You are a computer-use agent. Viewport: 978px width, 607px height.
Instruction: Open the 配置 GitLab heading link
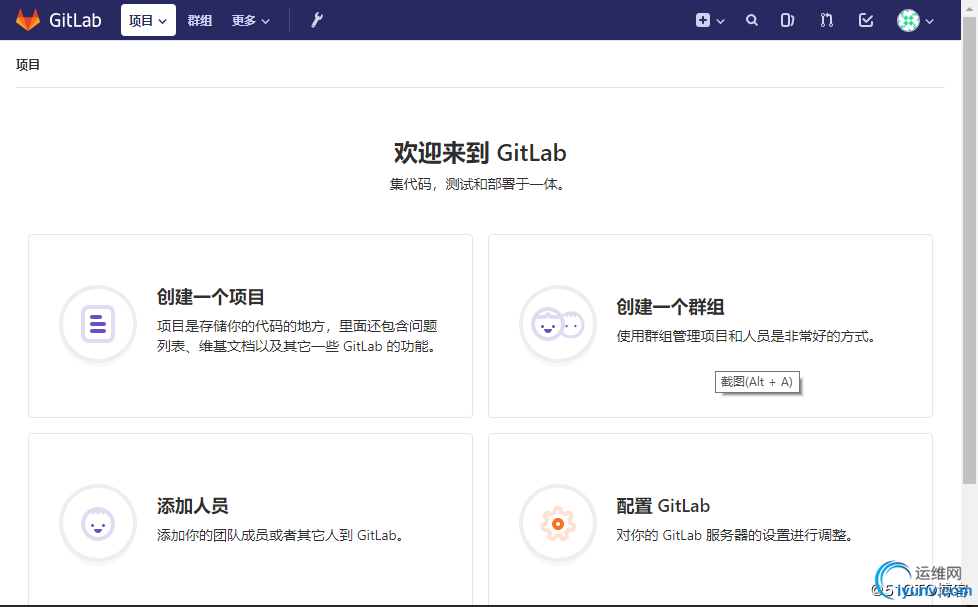point(663,506)
